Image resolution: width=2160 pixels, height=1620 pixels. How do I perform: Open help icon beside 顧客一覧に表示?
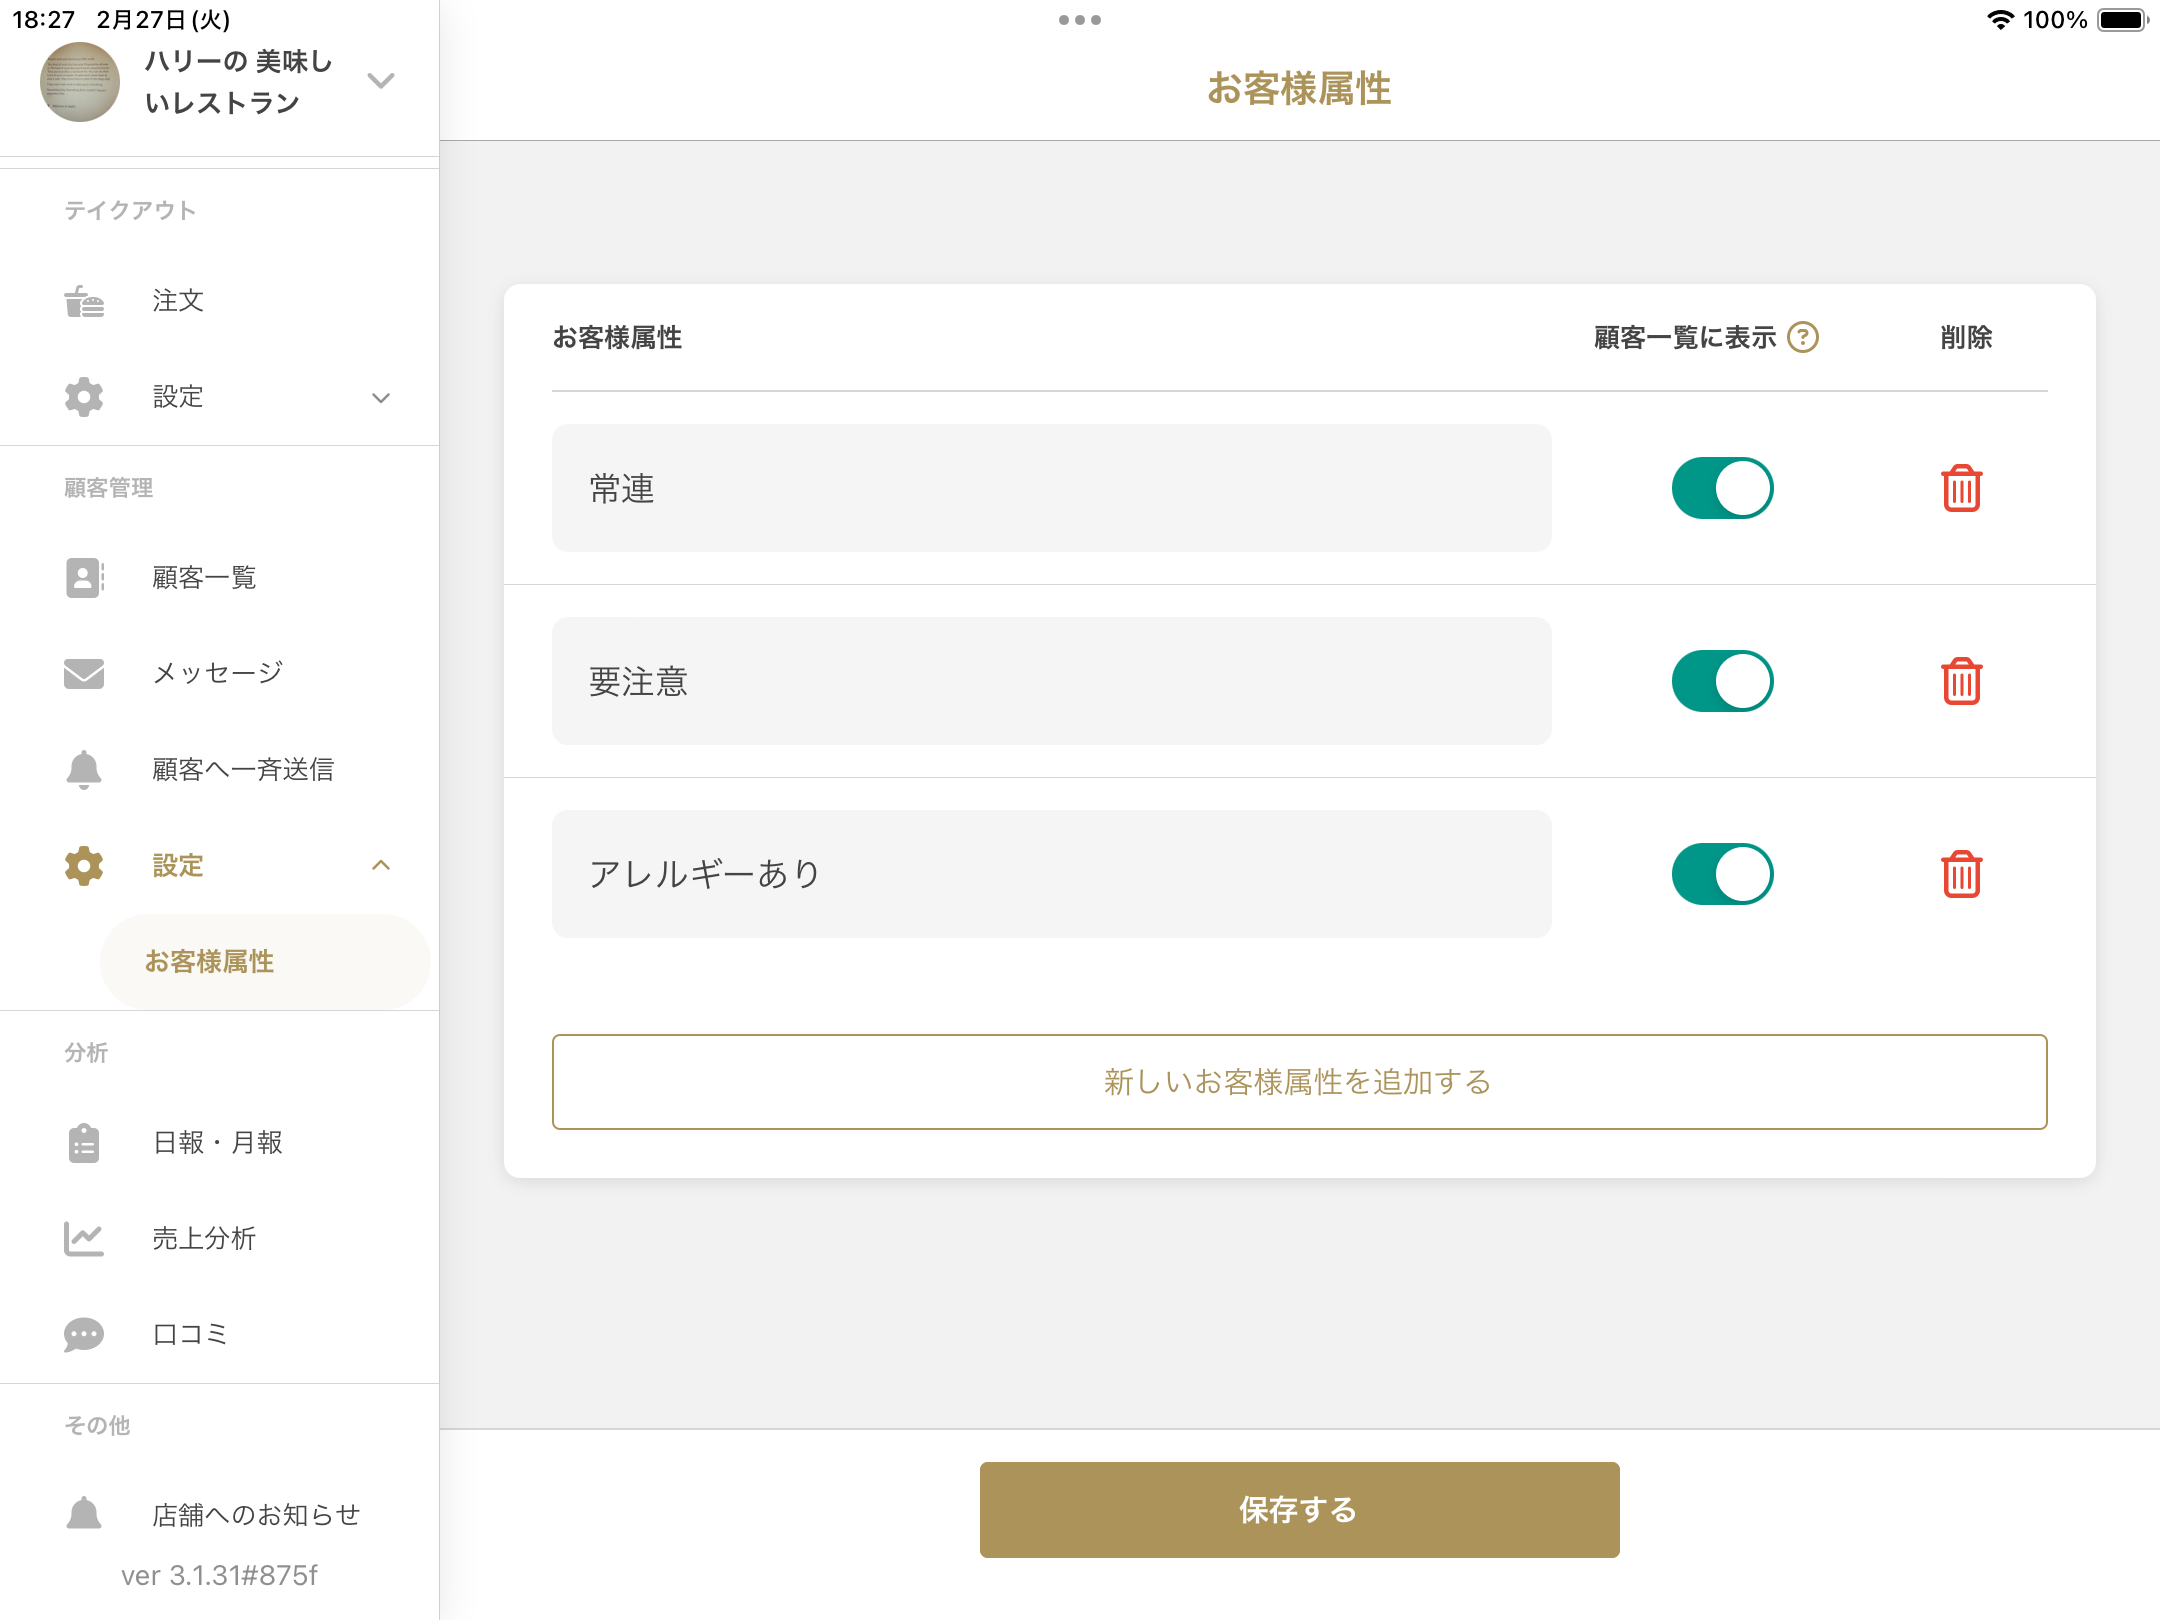(x=1803, y=337)
